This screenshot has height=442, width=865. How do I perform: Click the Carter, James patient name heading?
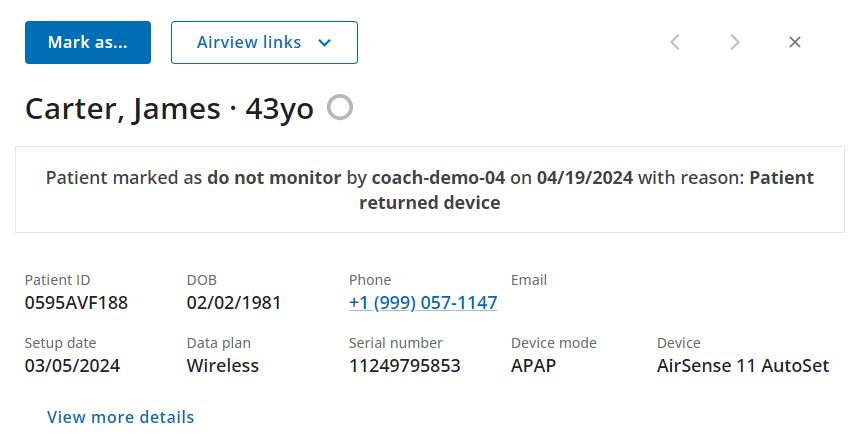pos(122,108)
